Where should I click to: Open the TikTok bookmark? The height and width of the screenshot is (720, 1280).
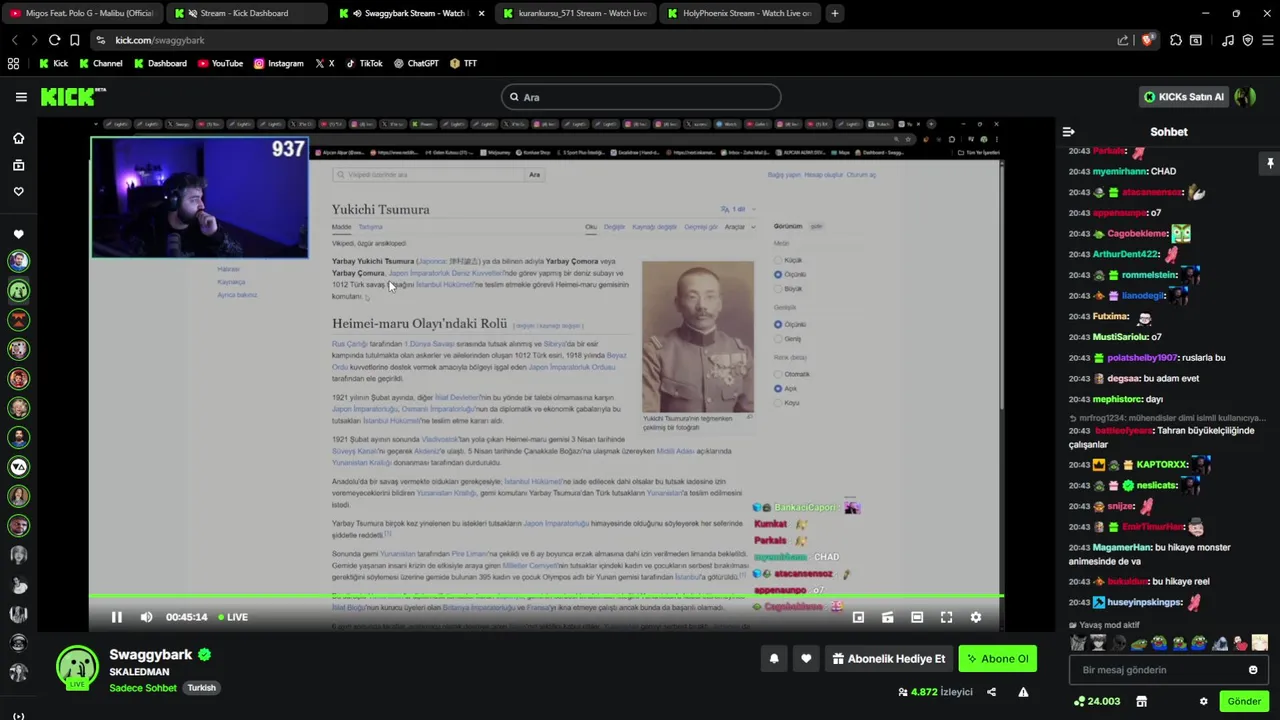coord(364,63)
